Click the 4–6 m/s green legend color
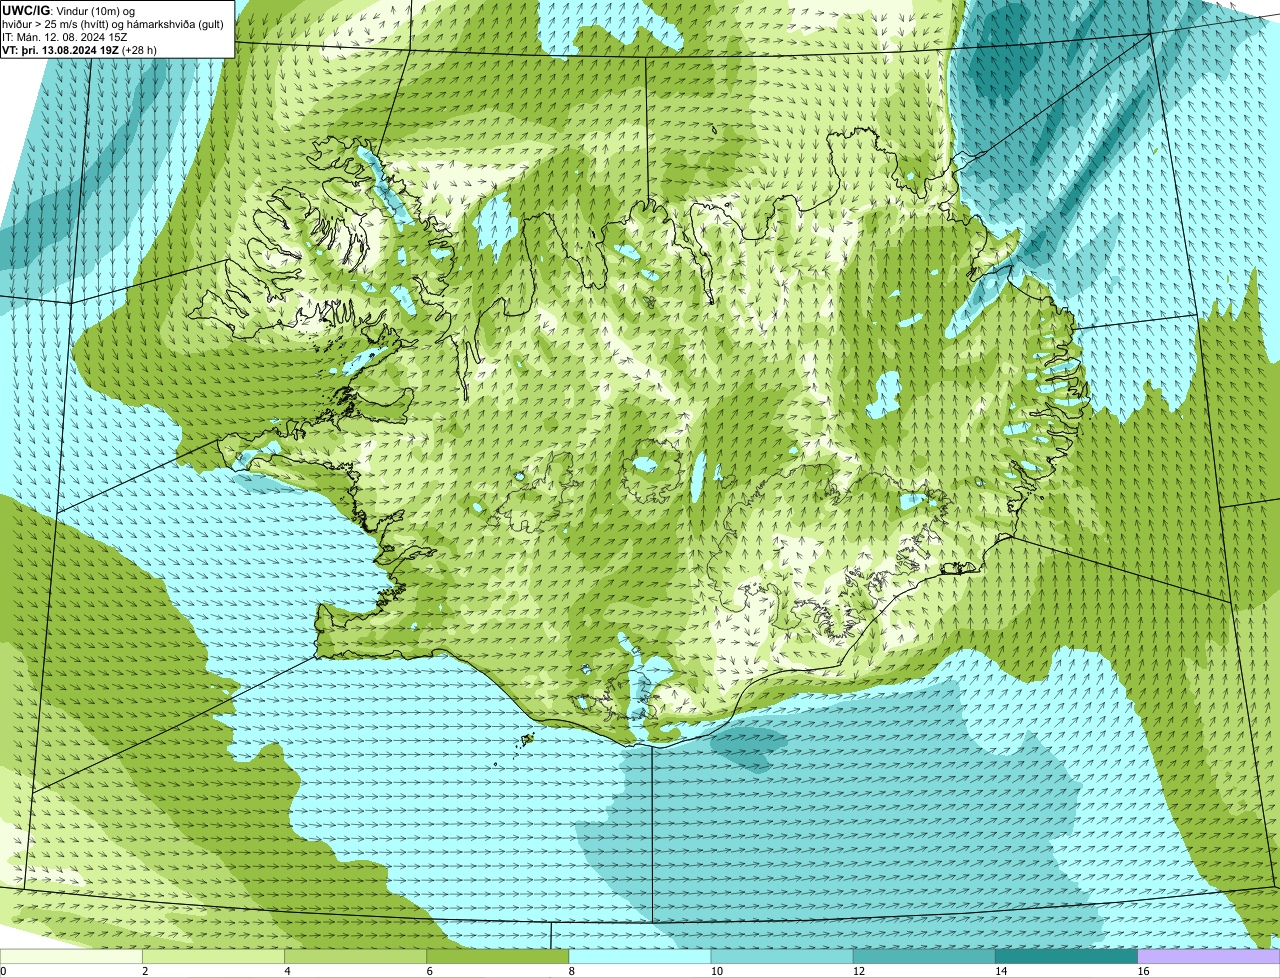Screen dimensions: 1280x978 [355, 956]
